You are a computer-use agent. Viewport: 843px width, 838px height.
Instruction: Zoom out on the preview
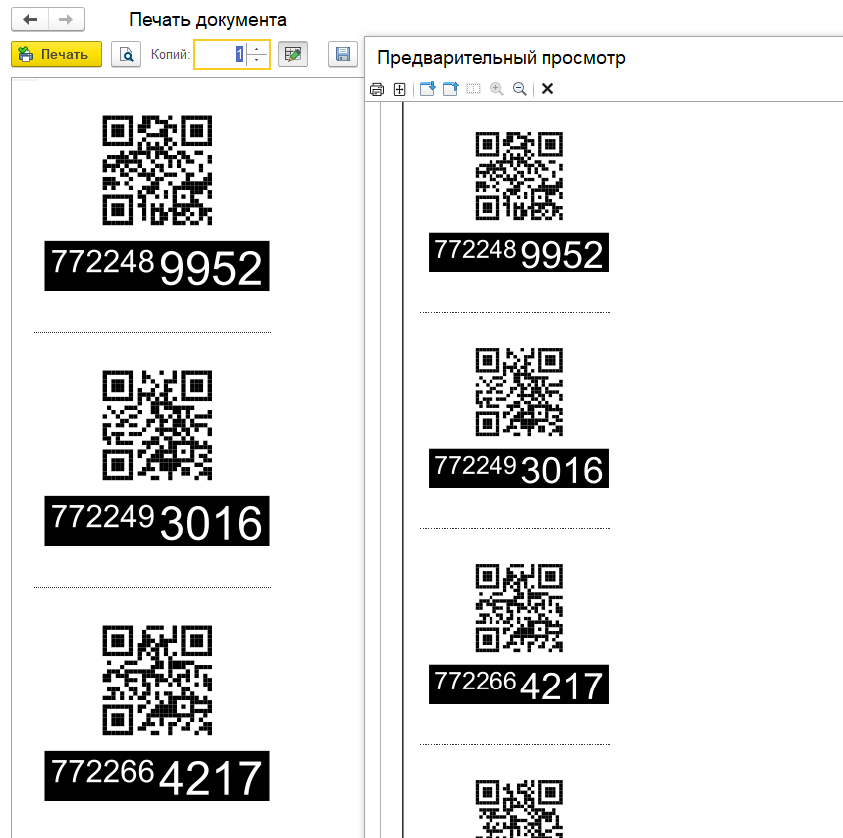coord(519,89)
